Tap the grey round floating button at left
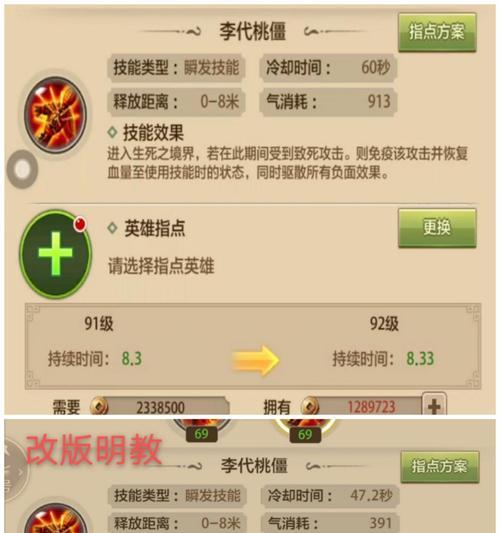Image resolution: width=500 pixels, height=533 pixels. click(22, 169)
